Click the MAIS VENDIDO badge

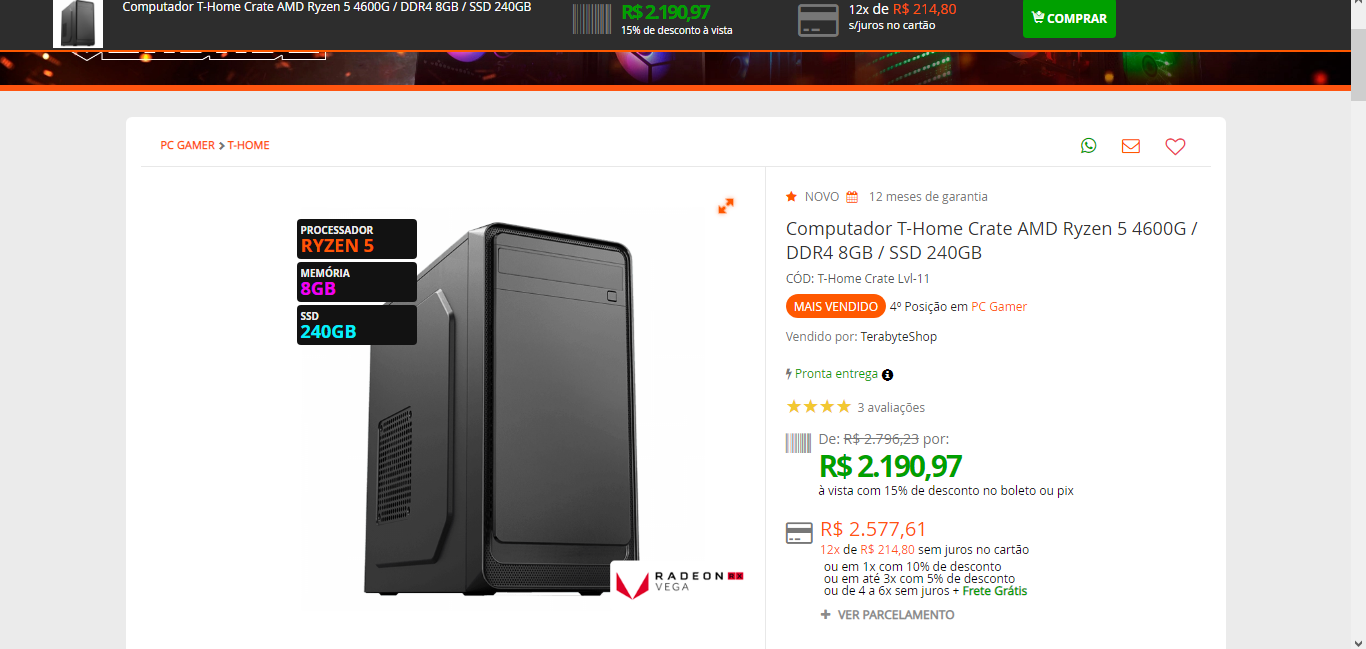click(835, 306)
